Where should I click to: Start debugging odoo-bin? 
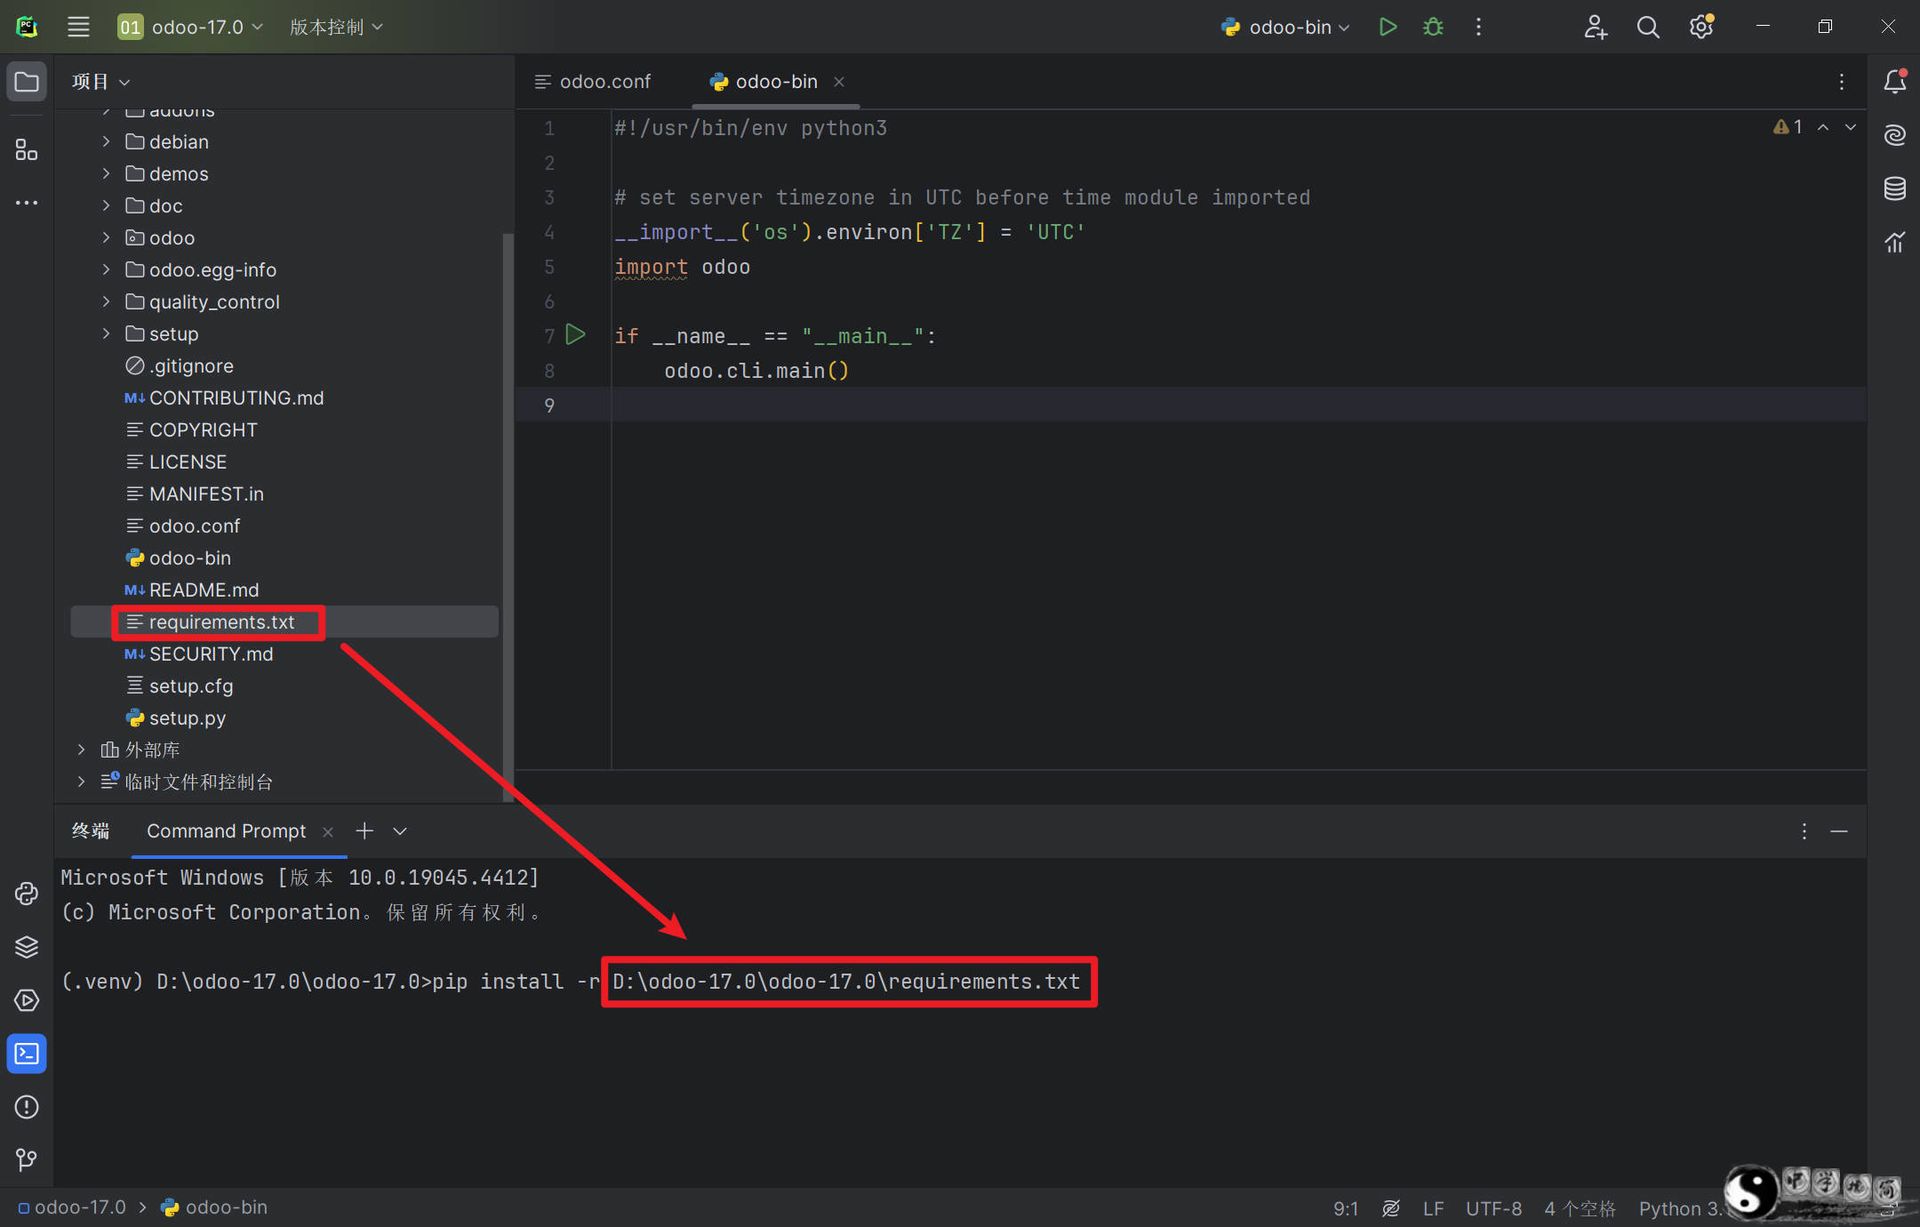point(1433,27)
